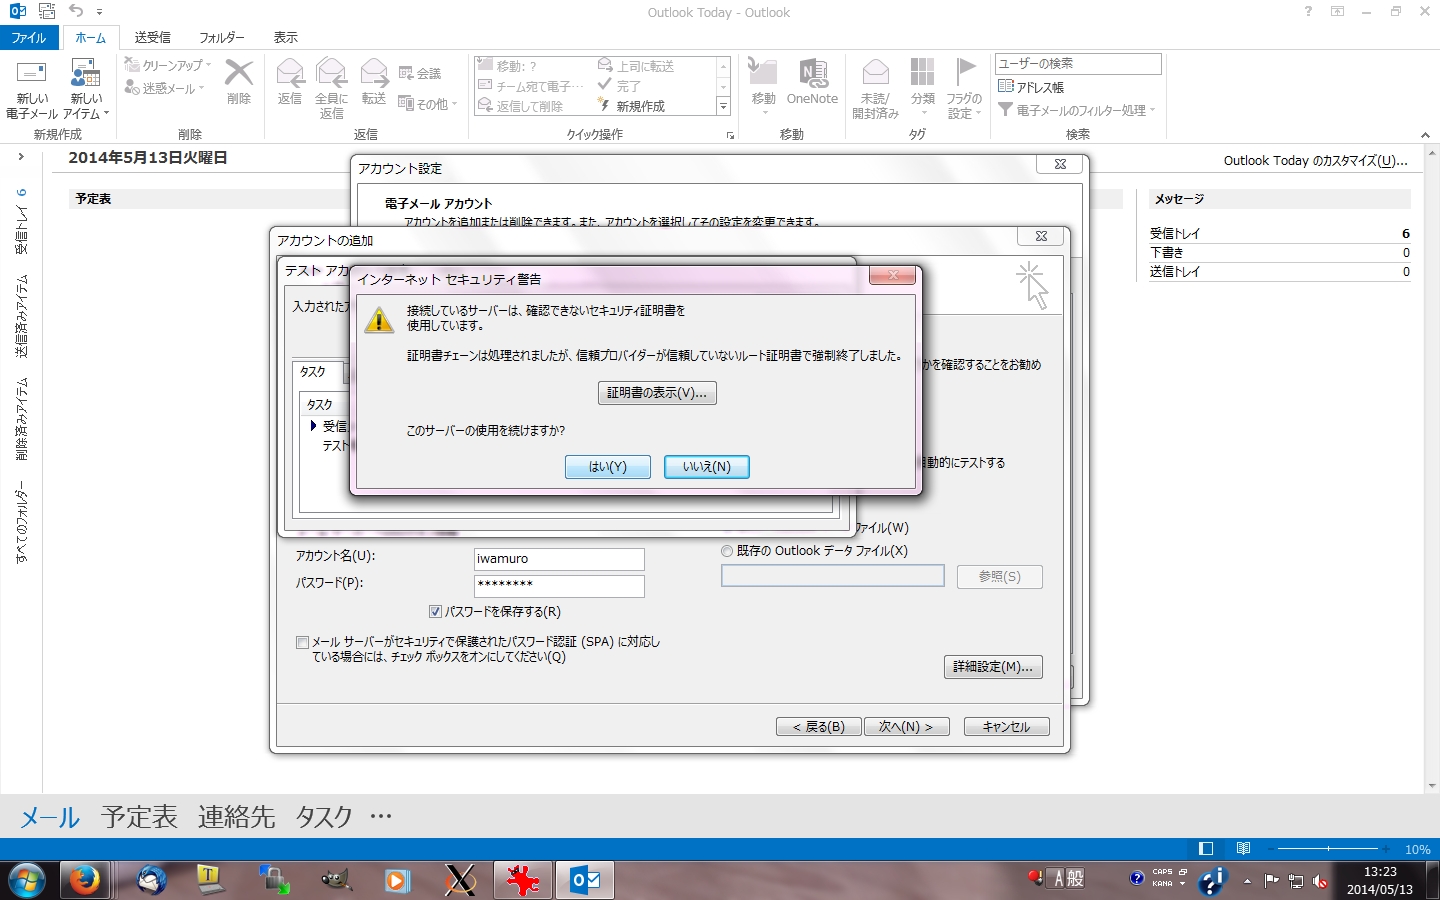Open the File (ファイル) tab

[29, 37]
